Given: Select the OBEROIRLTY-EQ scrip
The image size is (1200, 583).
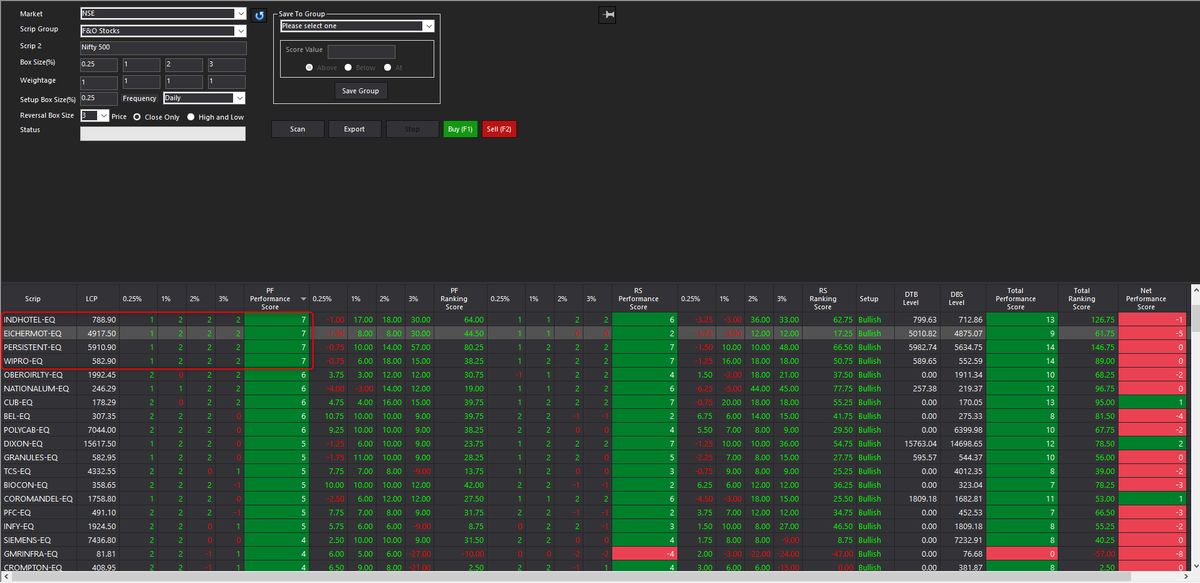Looking at the screenshot, I should pyautogui.click(x=33, y=374).
